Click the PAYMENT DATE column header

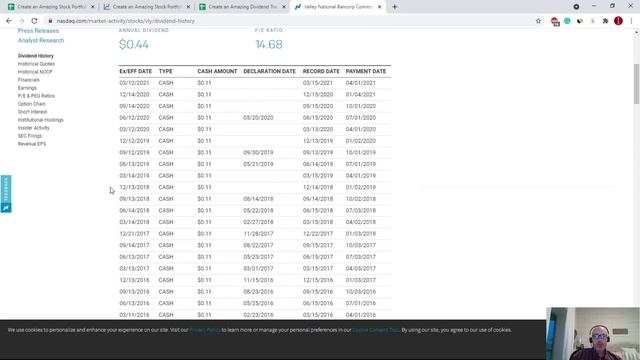(x=366, y=71)
